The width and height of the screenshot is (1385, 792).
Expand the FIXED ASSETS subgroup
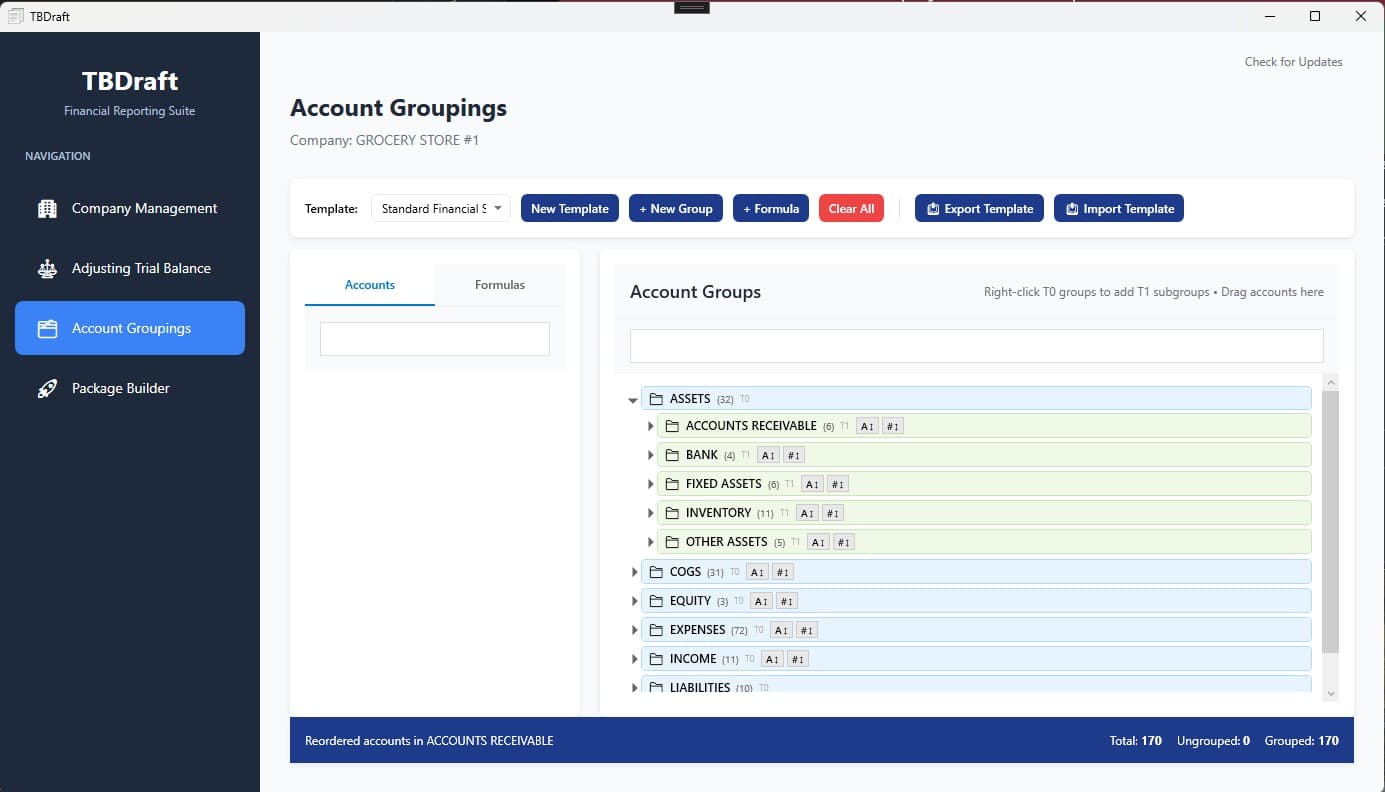pyautogui.click(x=651, y=484)
